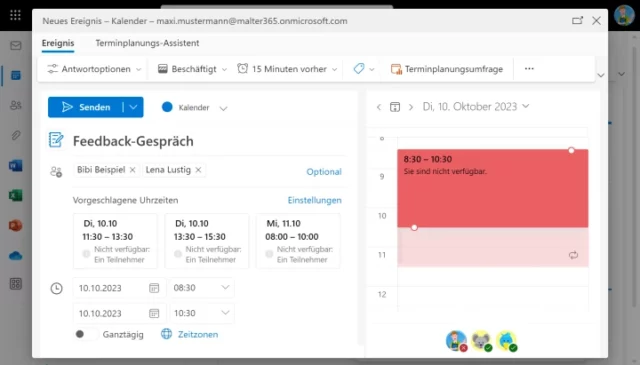
Task: Click the 8:30 – 10:30 event block
Action: [x=493, y=188]
